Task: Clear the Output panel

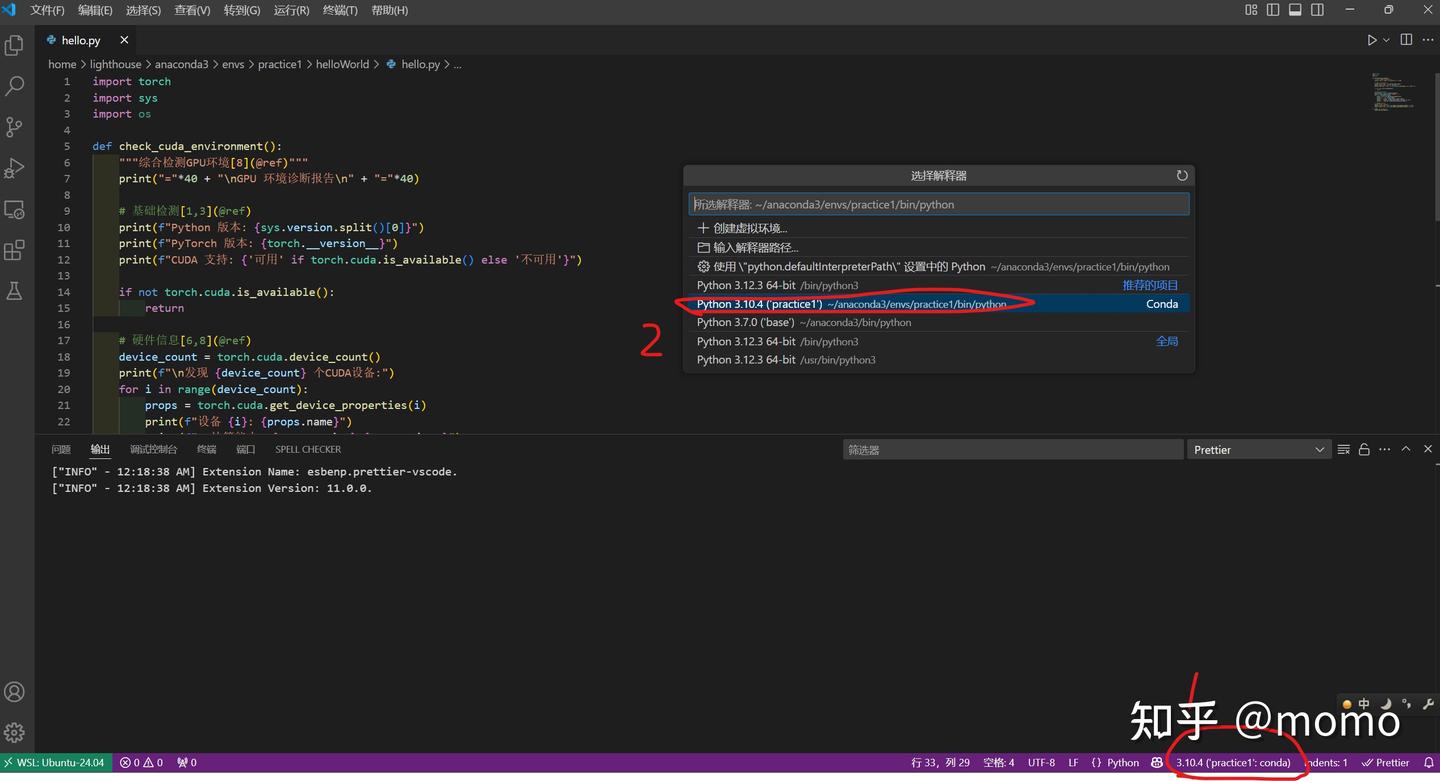Action: tap(1343, 449)
